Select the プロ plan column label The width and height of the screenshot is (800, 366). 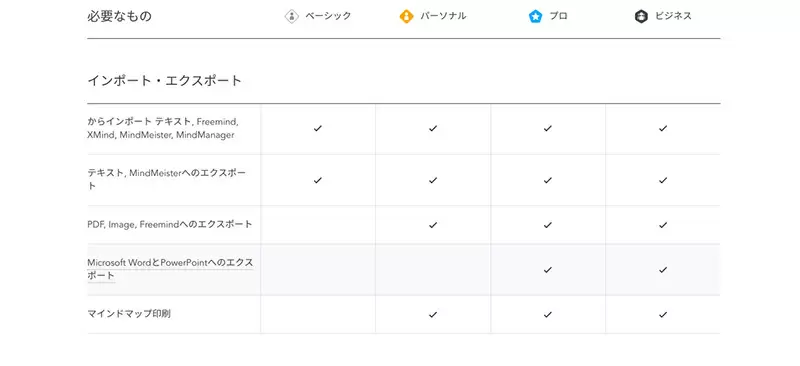coord(558,16)
